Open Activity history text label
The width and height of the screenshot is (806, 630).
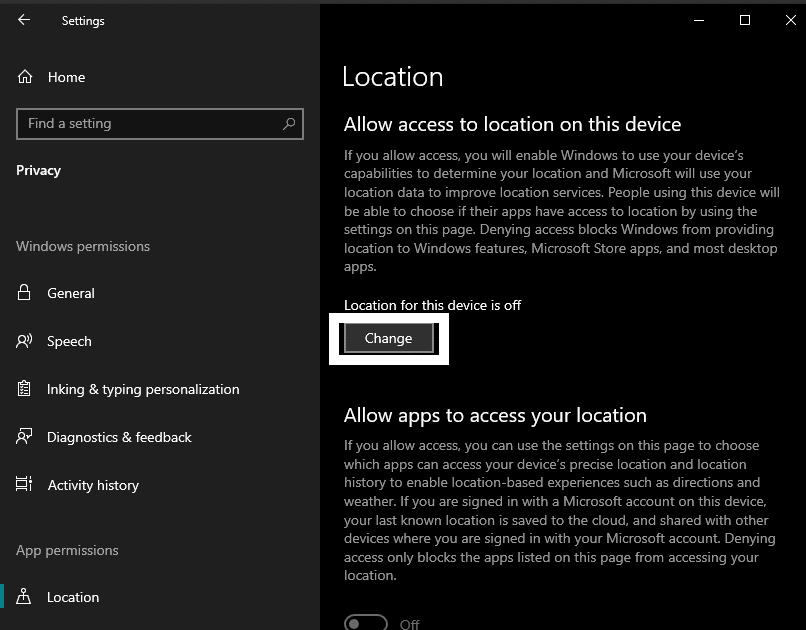point(93,485)
